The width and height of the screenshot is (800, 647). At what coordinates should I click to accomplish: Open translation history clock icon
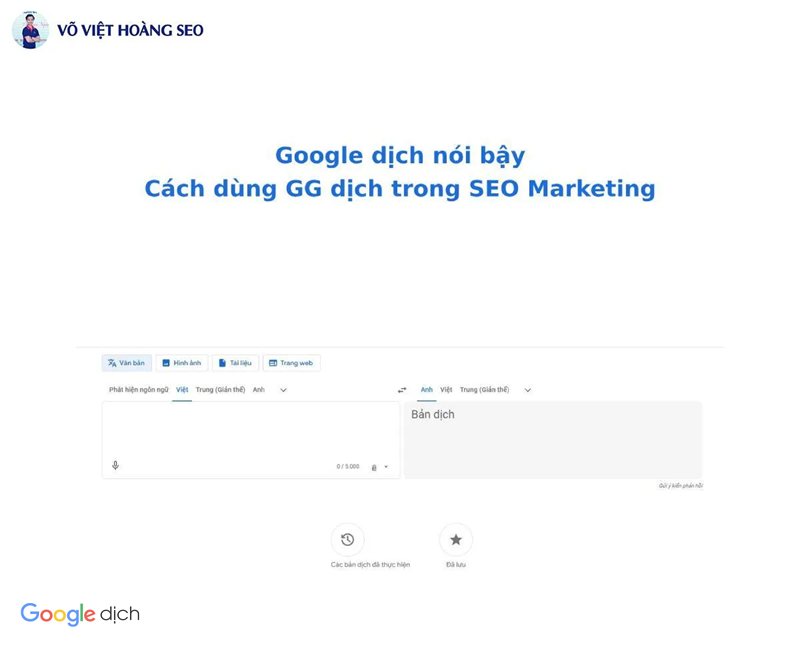tap(347, 540)
